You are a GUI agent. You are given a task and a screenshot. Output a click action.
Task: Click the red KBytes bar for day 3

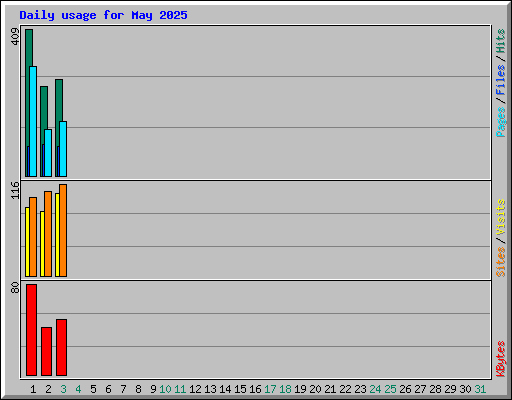coord(61,347)
